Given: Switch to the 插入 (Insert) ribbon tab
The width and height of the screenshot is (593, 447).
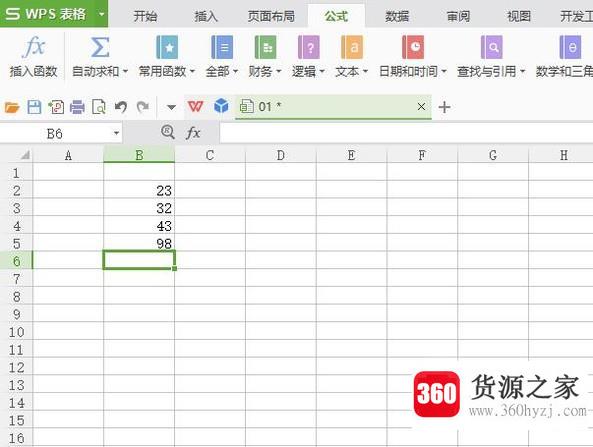Looking at the screenshot, I should pos(206,16).
